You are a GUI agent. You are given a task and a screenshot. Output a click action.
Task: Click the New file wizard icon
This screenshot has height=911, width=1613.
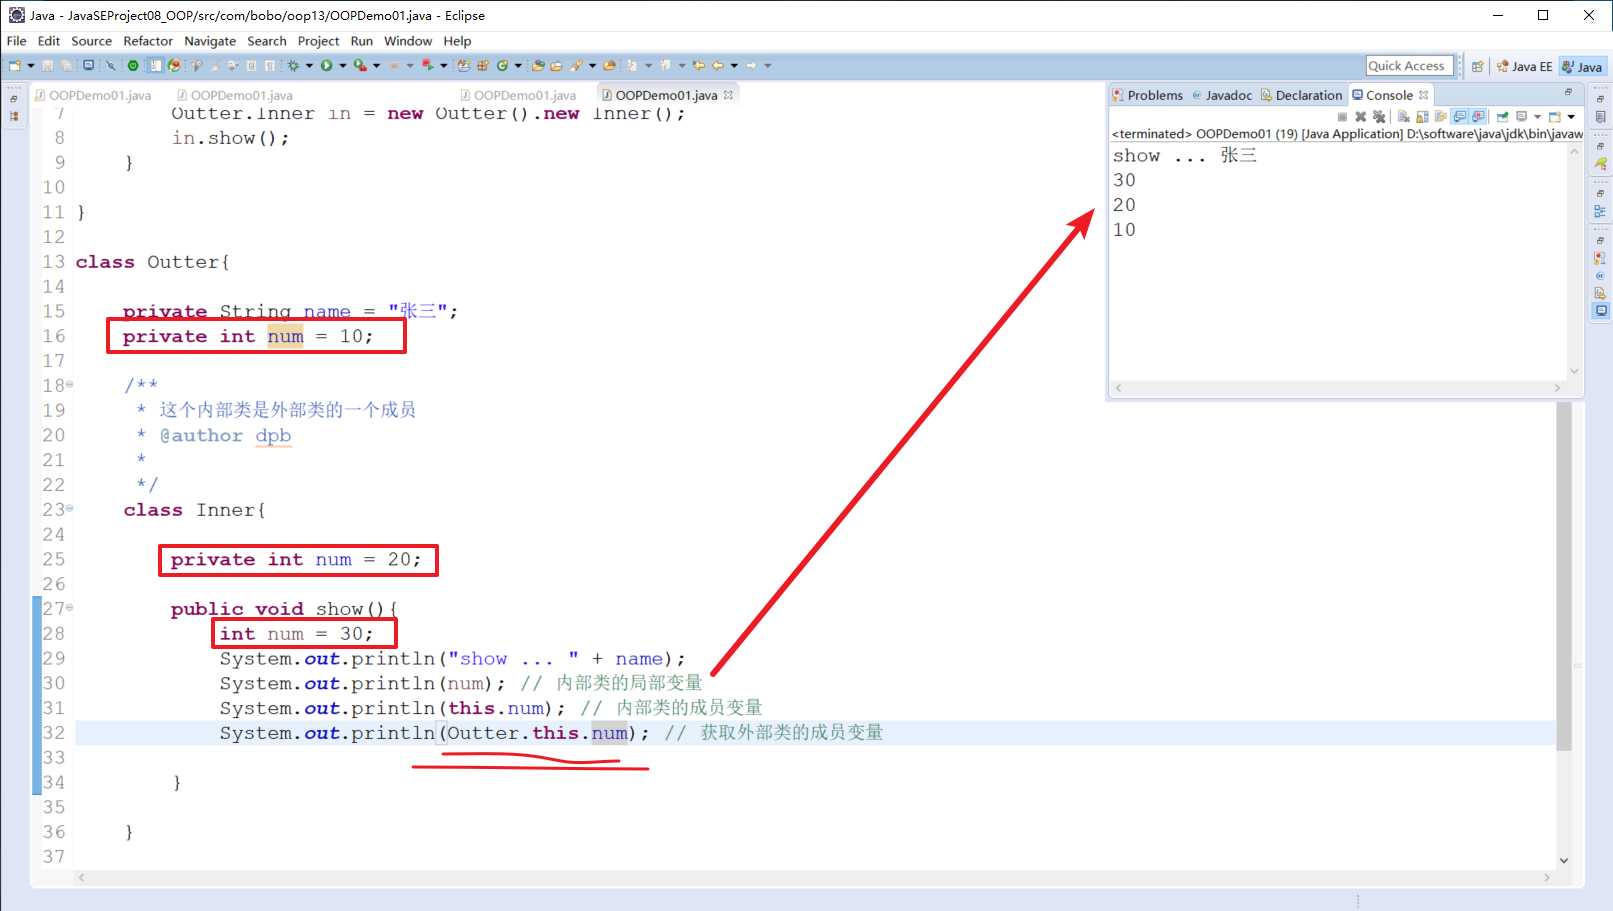coord(15,65)
